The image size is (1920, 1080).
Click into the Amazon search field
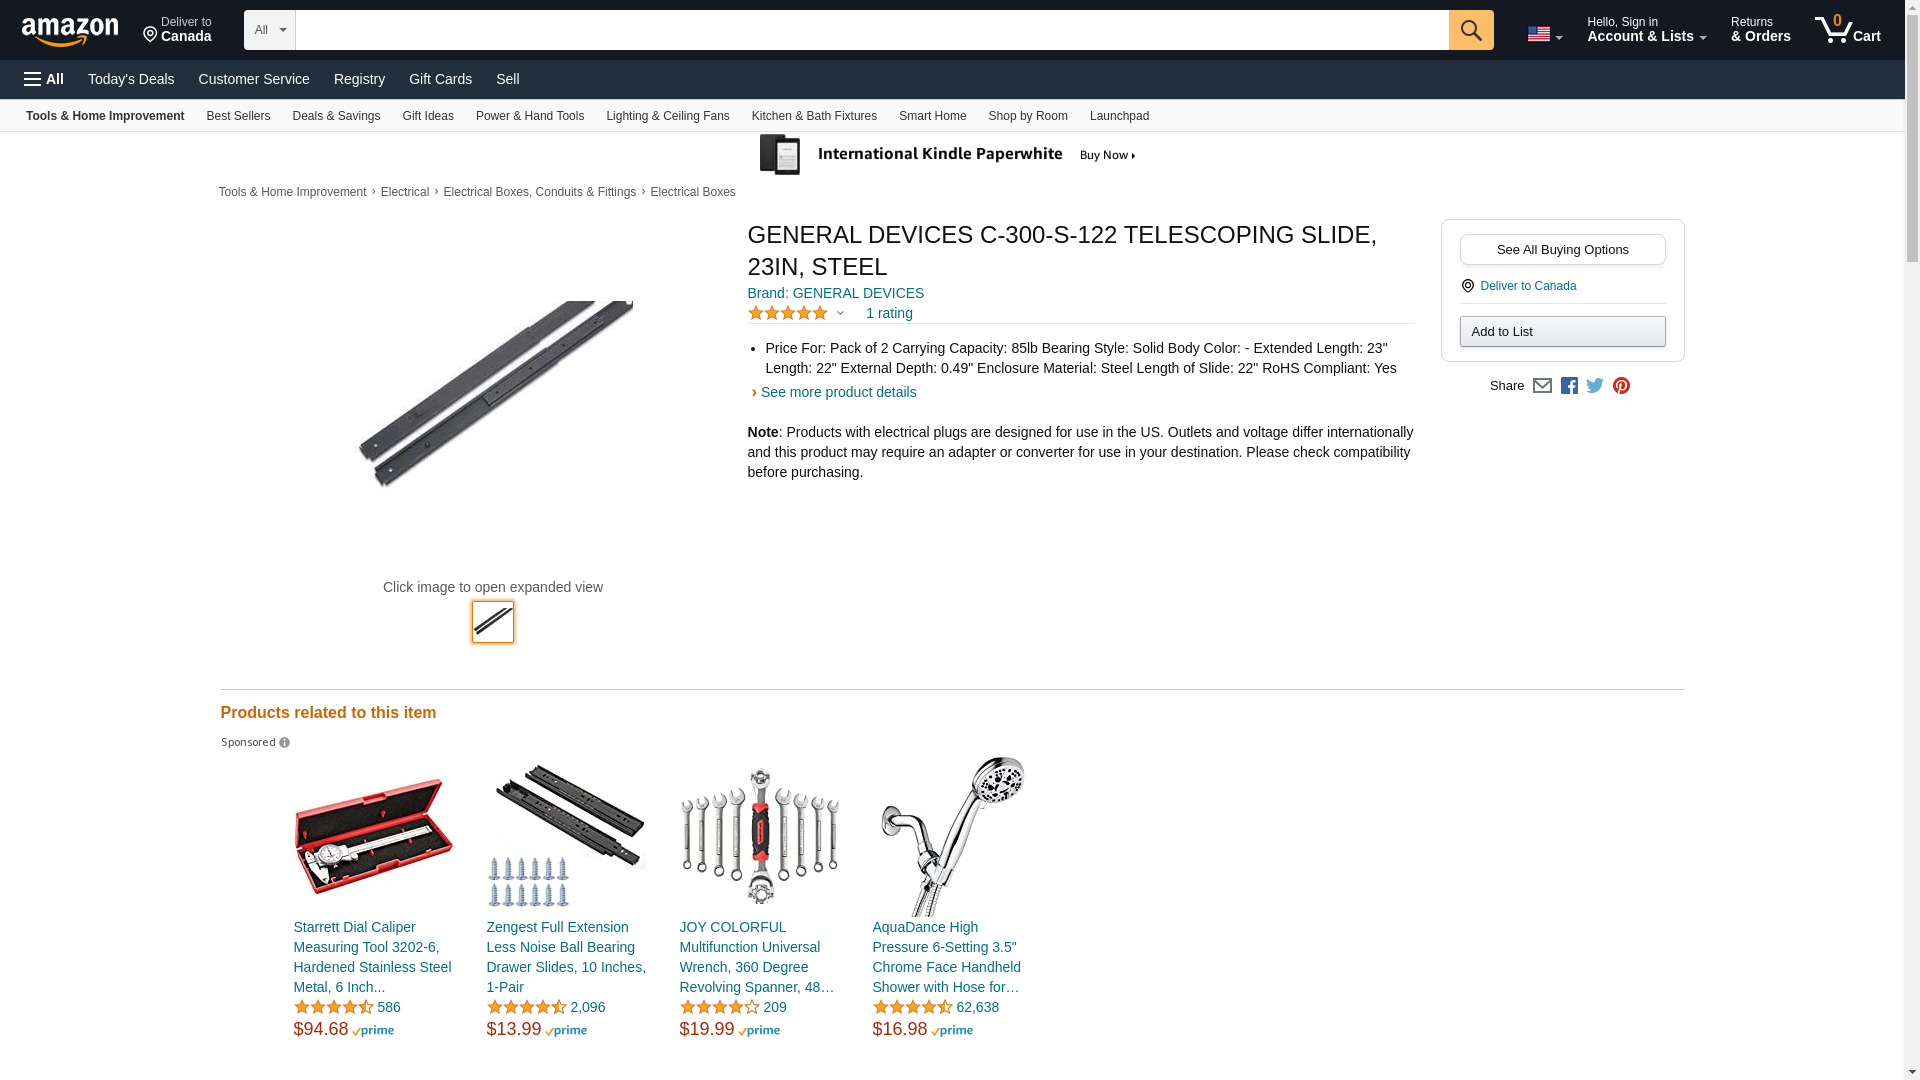(872, 30)
